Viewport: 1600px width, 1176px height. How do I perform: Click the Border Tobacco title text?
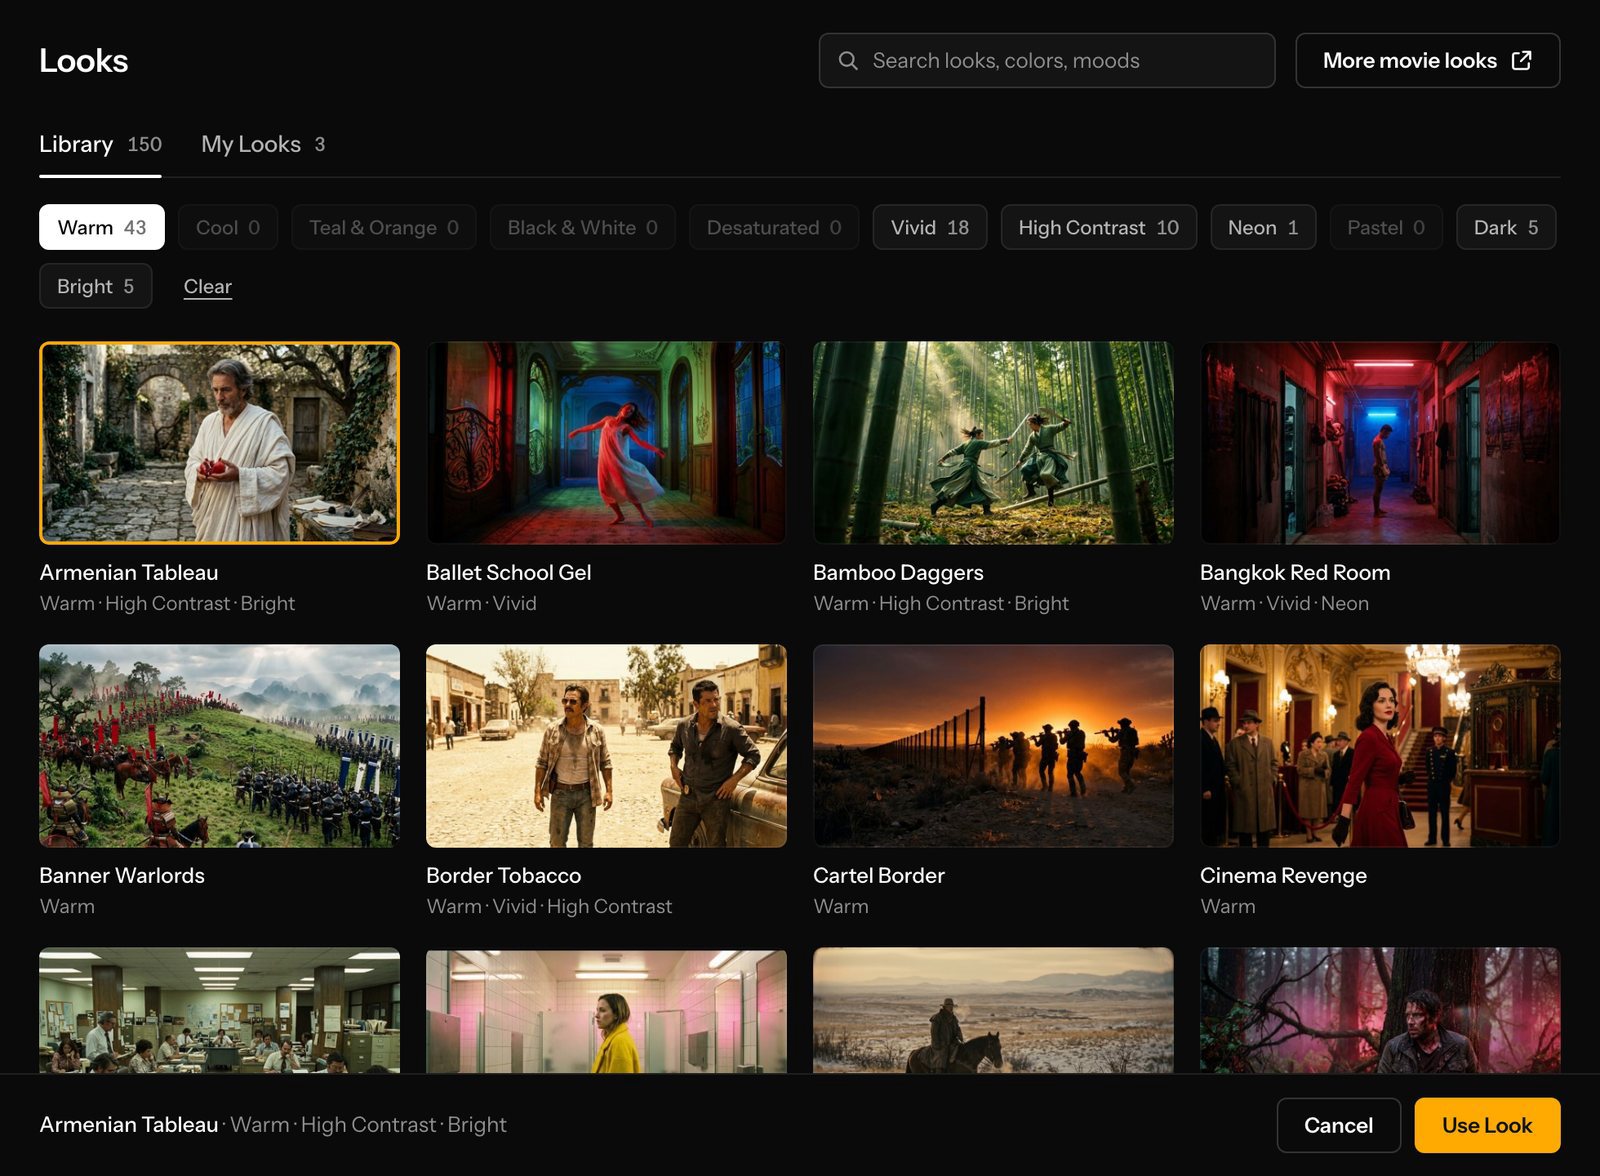(503, 876)
